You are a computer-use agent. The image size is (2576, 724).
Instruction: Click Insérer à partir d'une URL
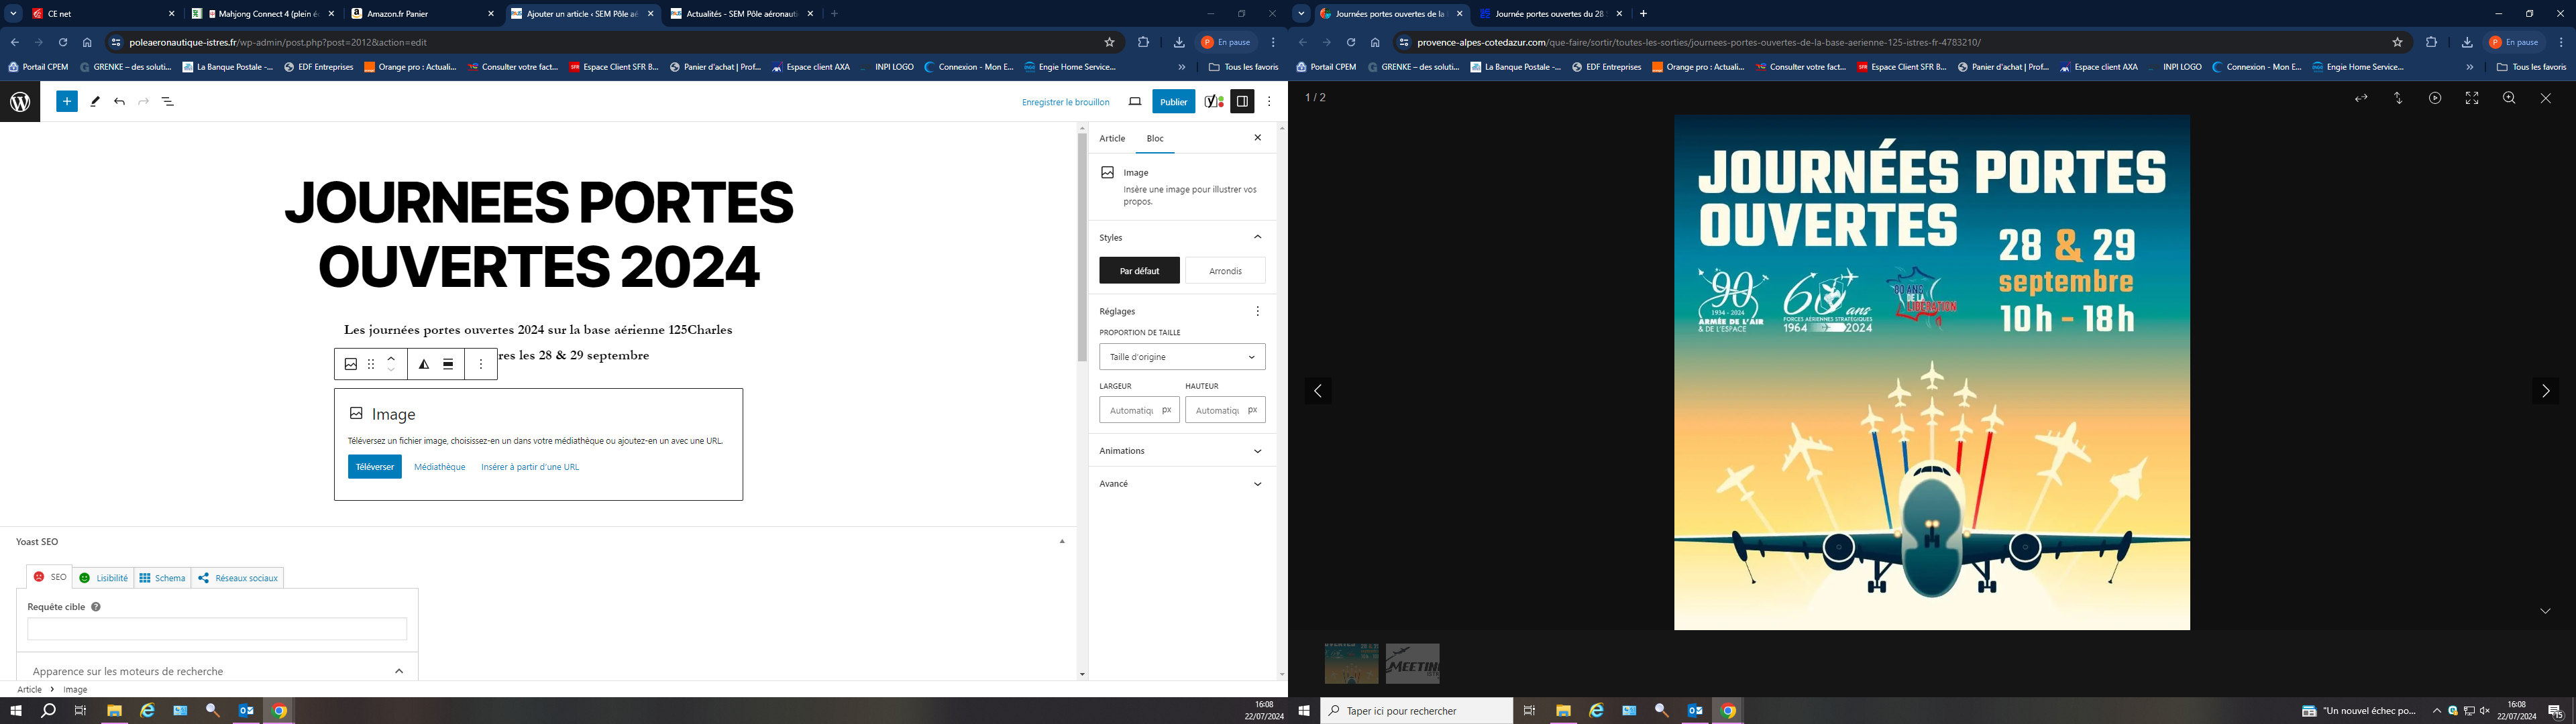click(530, 467)
